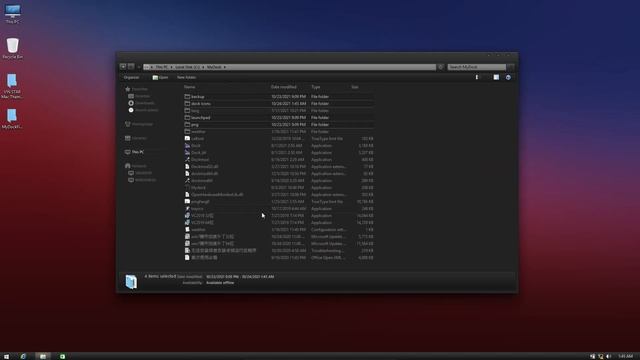Select the VC2019 32-bit installer file
Viewport: 640px width, 360px height.
[x=278, y=216]
